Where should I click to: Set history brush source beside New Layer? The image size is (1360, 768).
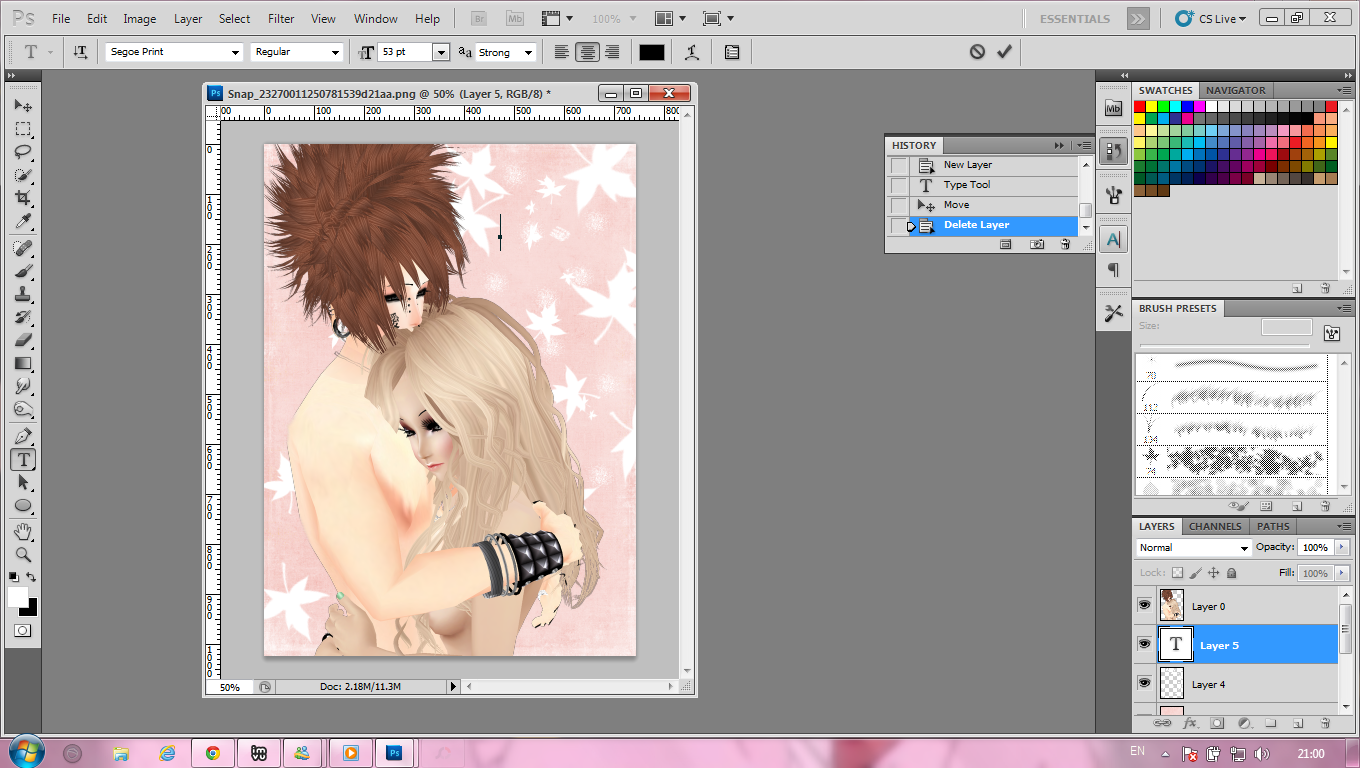point(900,165)
